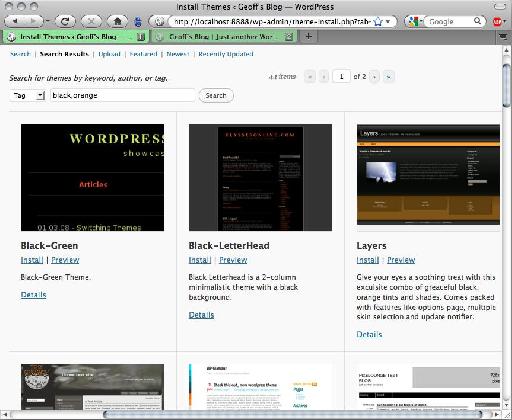
Task: Click the Layers theme title
Action: [x=372, y=246]
